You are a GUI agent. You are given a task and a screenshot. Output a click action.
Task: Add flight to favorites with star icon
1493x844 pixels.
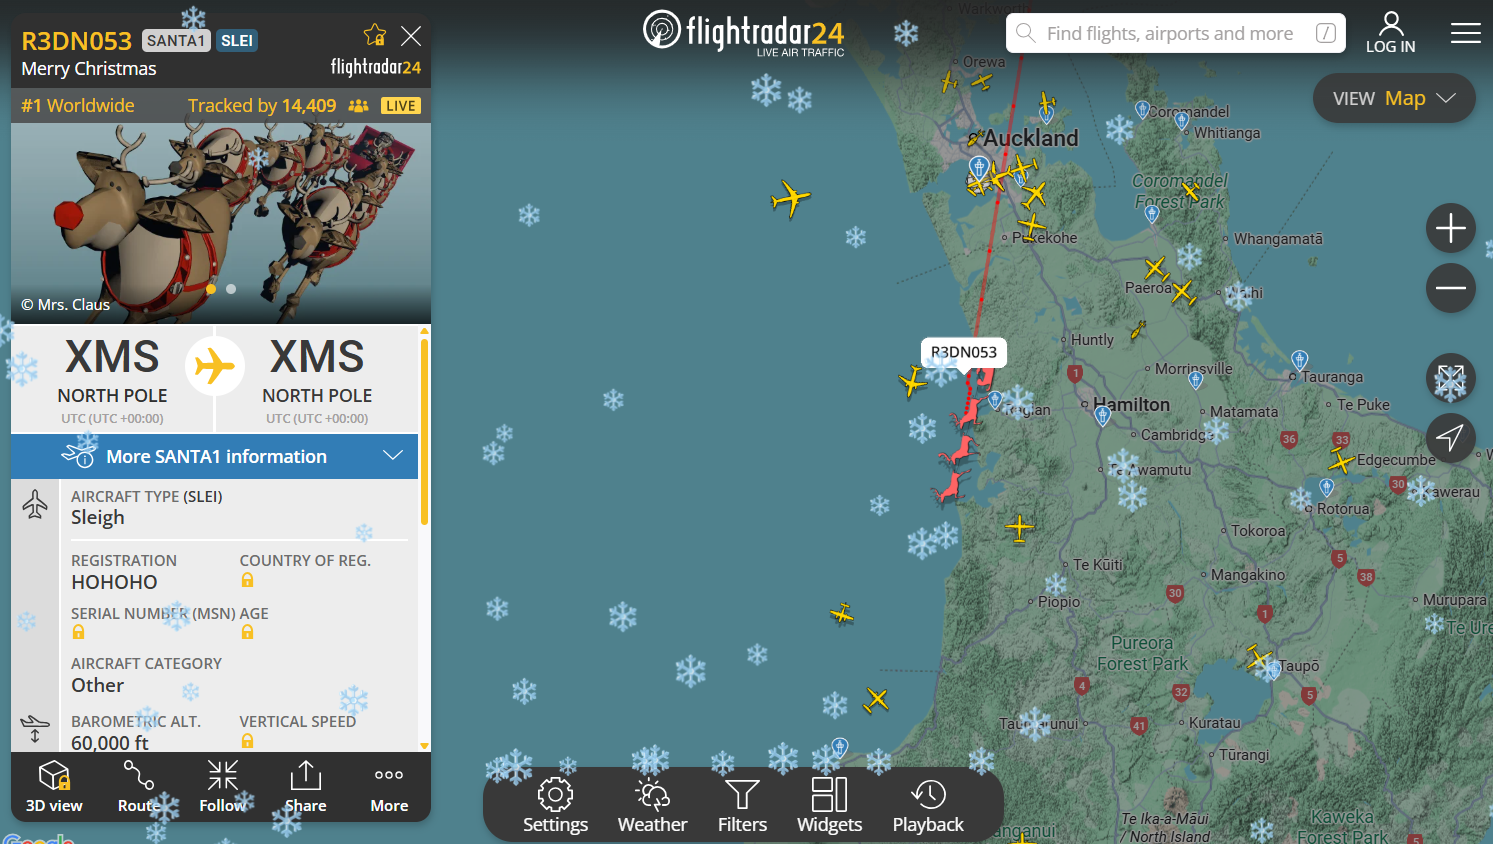pyautogui.click(x=375, y=35)
